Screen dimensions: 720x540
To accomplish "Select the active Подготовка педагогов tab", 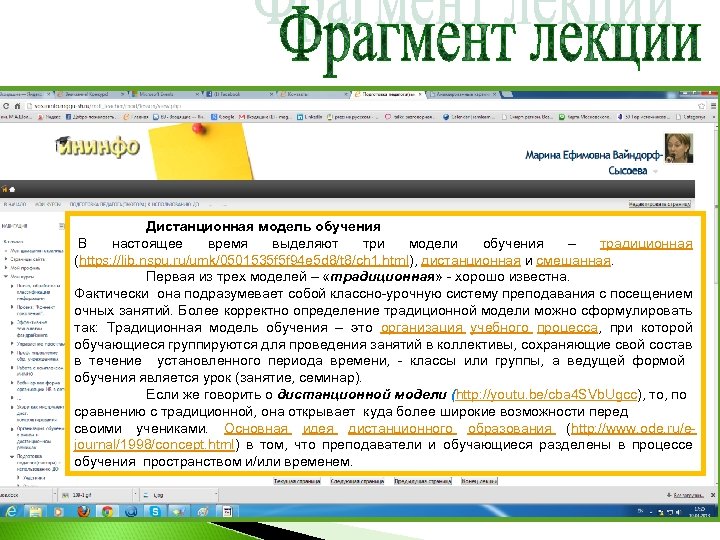I will point(388,94).
